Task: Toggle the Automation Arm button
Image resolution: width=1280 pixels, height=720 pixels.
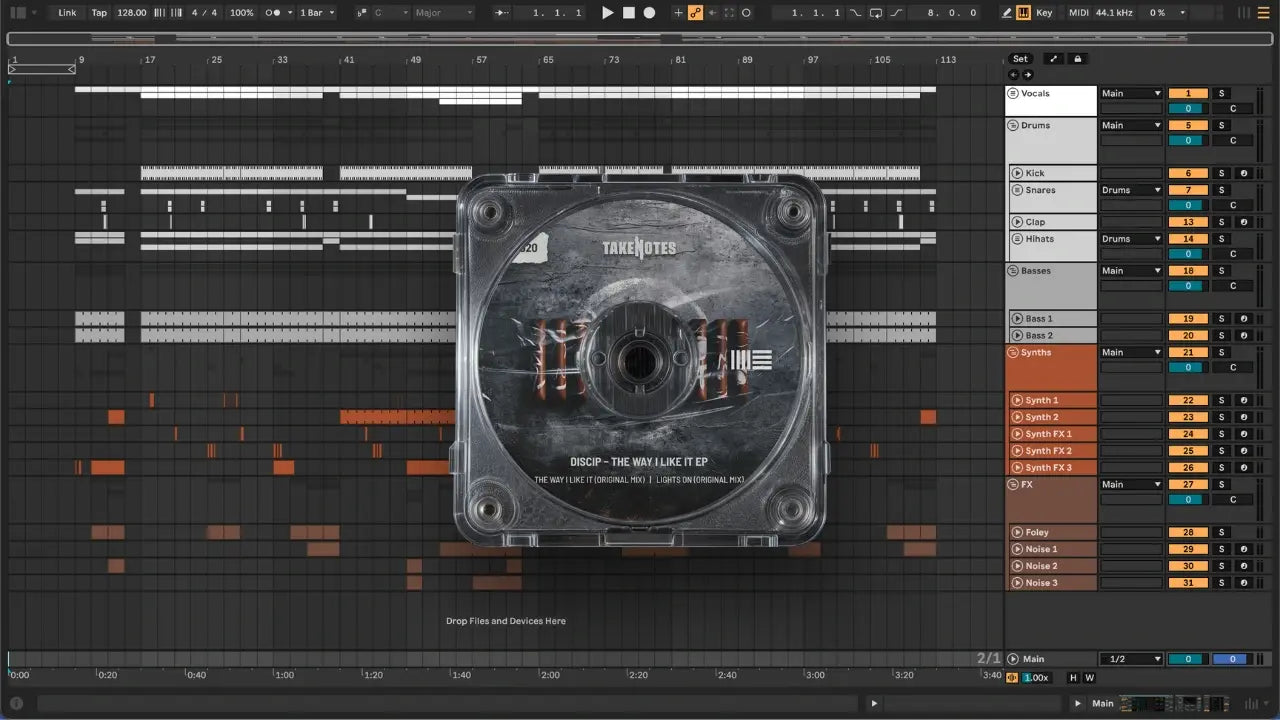Action: (x=695, y=13)
